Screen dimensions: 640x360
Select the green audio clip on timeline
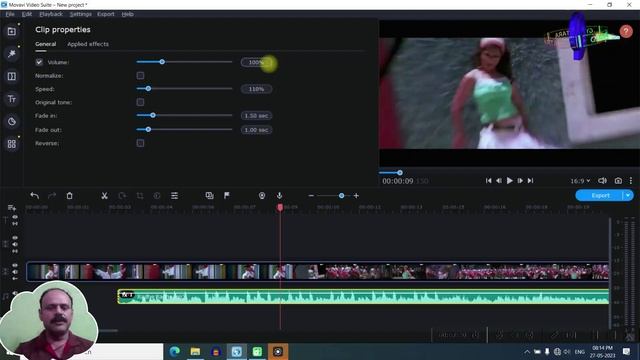click(x=363, y=297)
